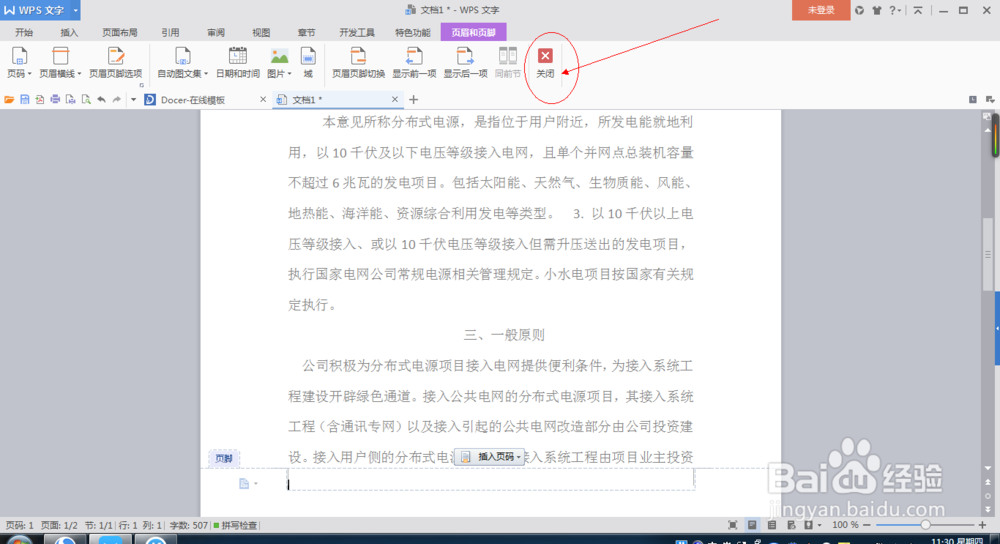The height and width of the screenshot is (544, 1000).
Task: Open the 页眉横线 header line tool
Action: pos(61,62)
